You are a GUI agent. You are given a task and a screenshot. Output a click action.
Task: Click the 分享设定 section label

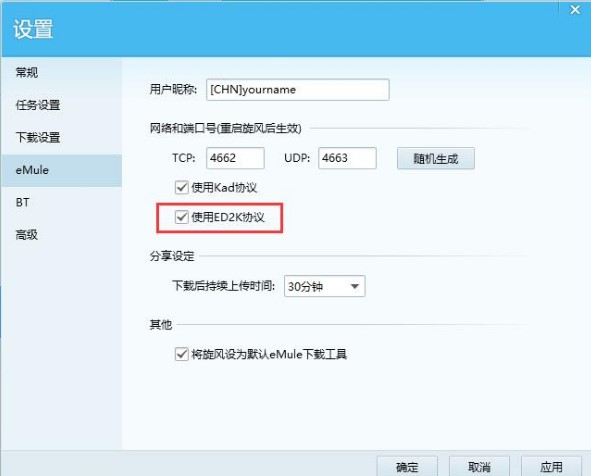pyautogui.click(x=172, y=256)
